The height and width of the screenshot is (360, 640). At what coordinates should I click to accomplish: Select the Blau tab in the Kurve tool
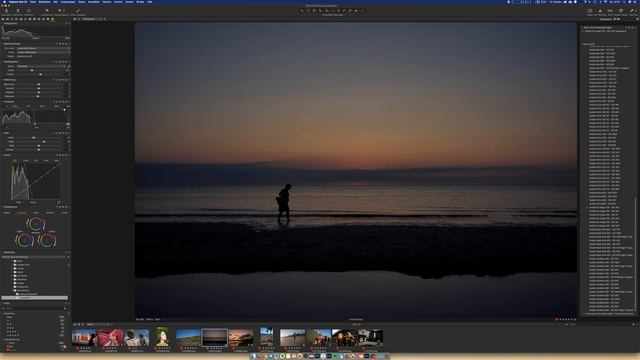pos(56,160)
